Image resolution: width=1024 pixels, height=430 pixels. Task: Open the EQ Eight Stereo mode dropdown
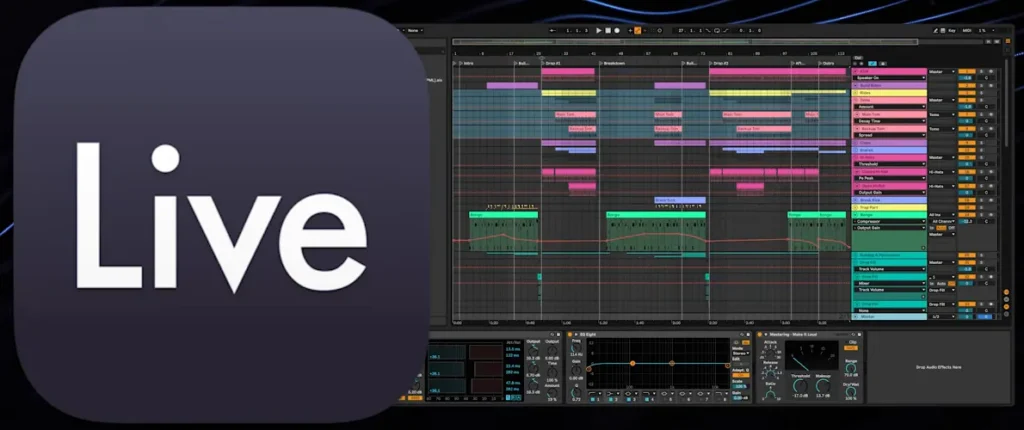[741, 353]
